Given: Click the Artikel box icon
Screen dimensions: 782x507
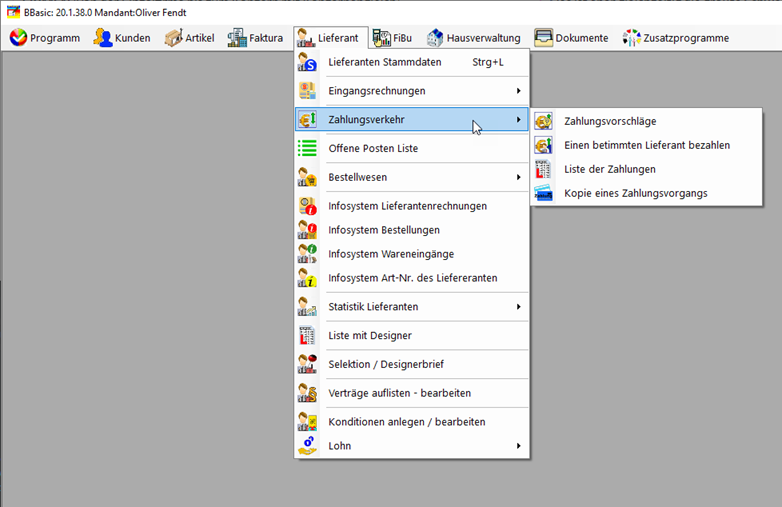Looking at the screenshot, I should tap(174, 38).
